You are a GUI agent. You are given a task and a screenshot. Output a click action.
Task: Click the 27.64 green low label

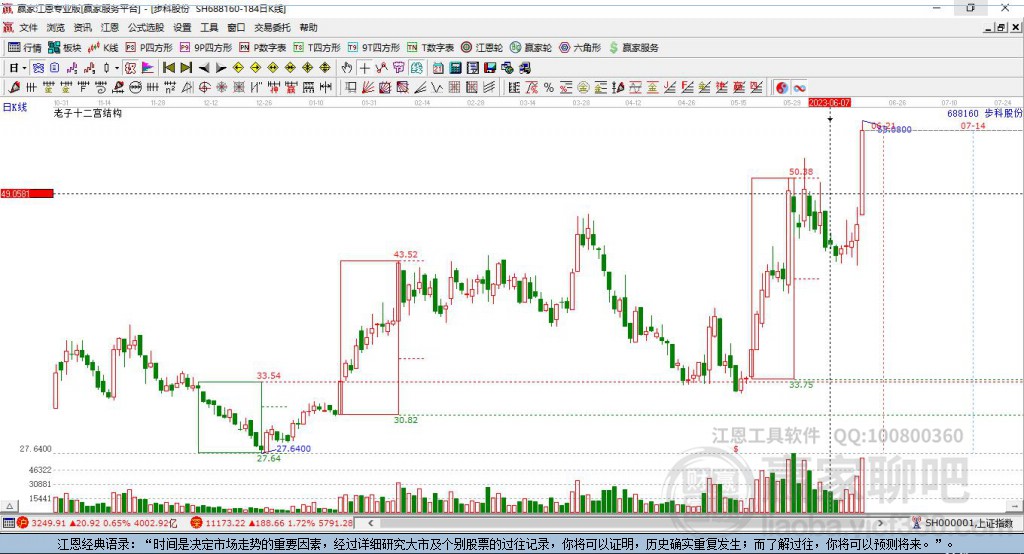pos(268,459)
